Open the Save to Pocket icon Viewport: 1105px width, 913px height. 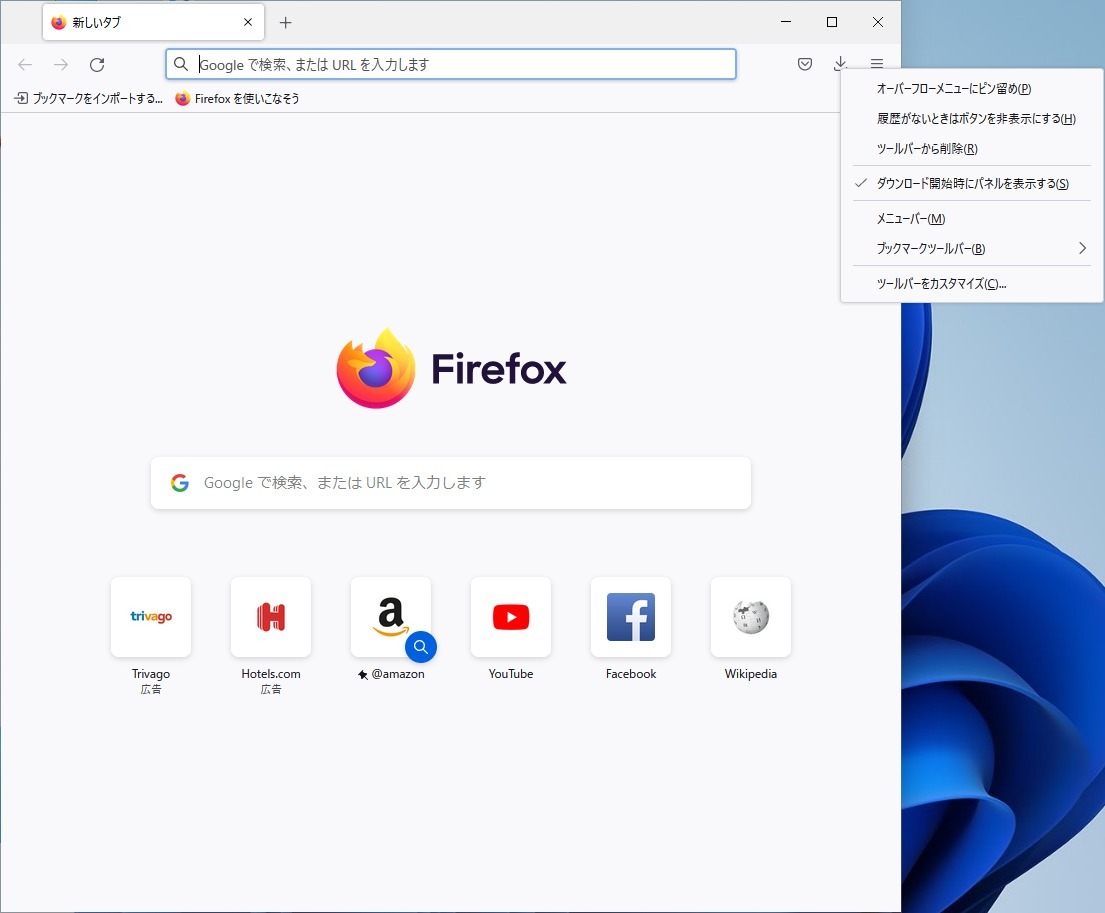click(x=805, y=65)
